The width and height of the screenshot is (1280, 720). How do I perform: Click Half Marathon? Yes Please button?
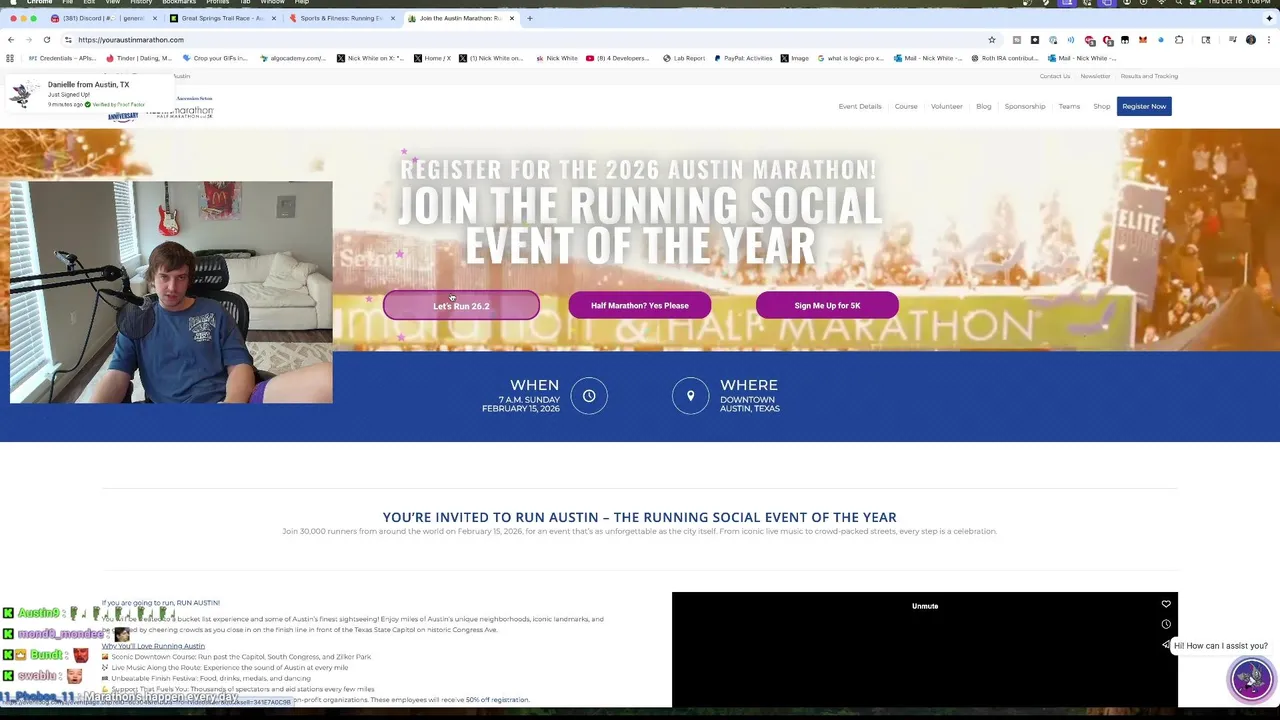coord(640,305)
